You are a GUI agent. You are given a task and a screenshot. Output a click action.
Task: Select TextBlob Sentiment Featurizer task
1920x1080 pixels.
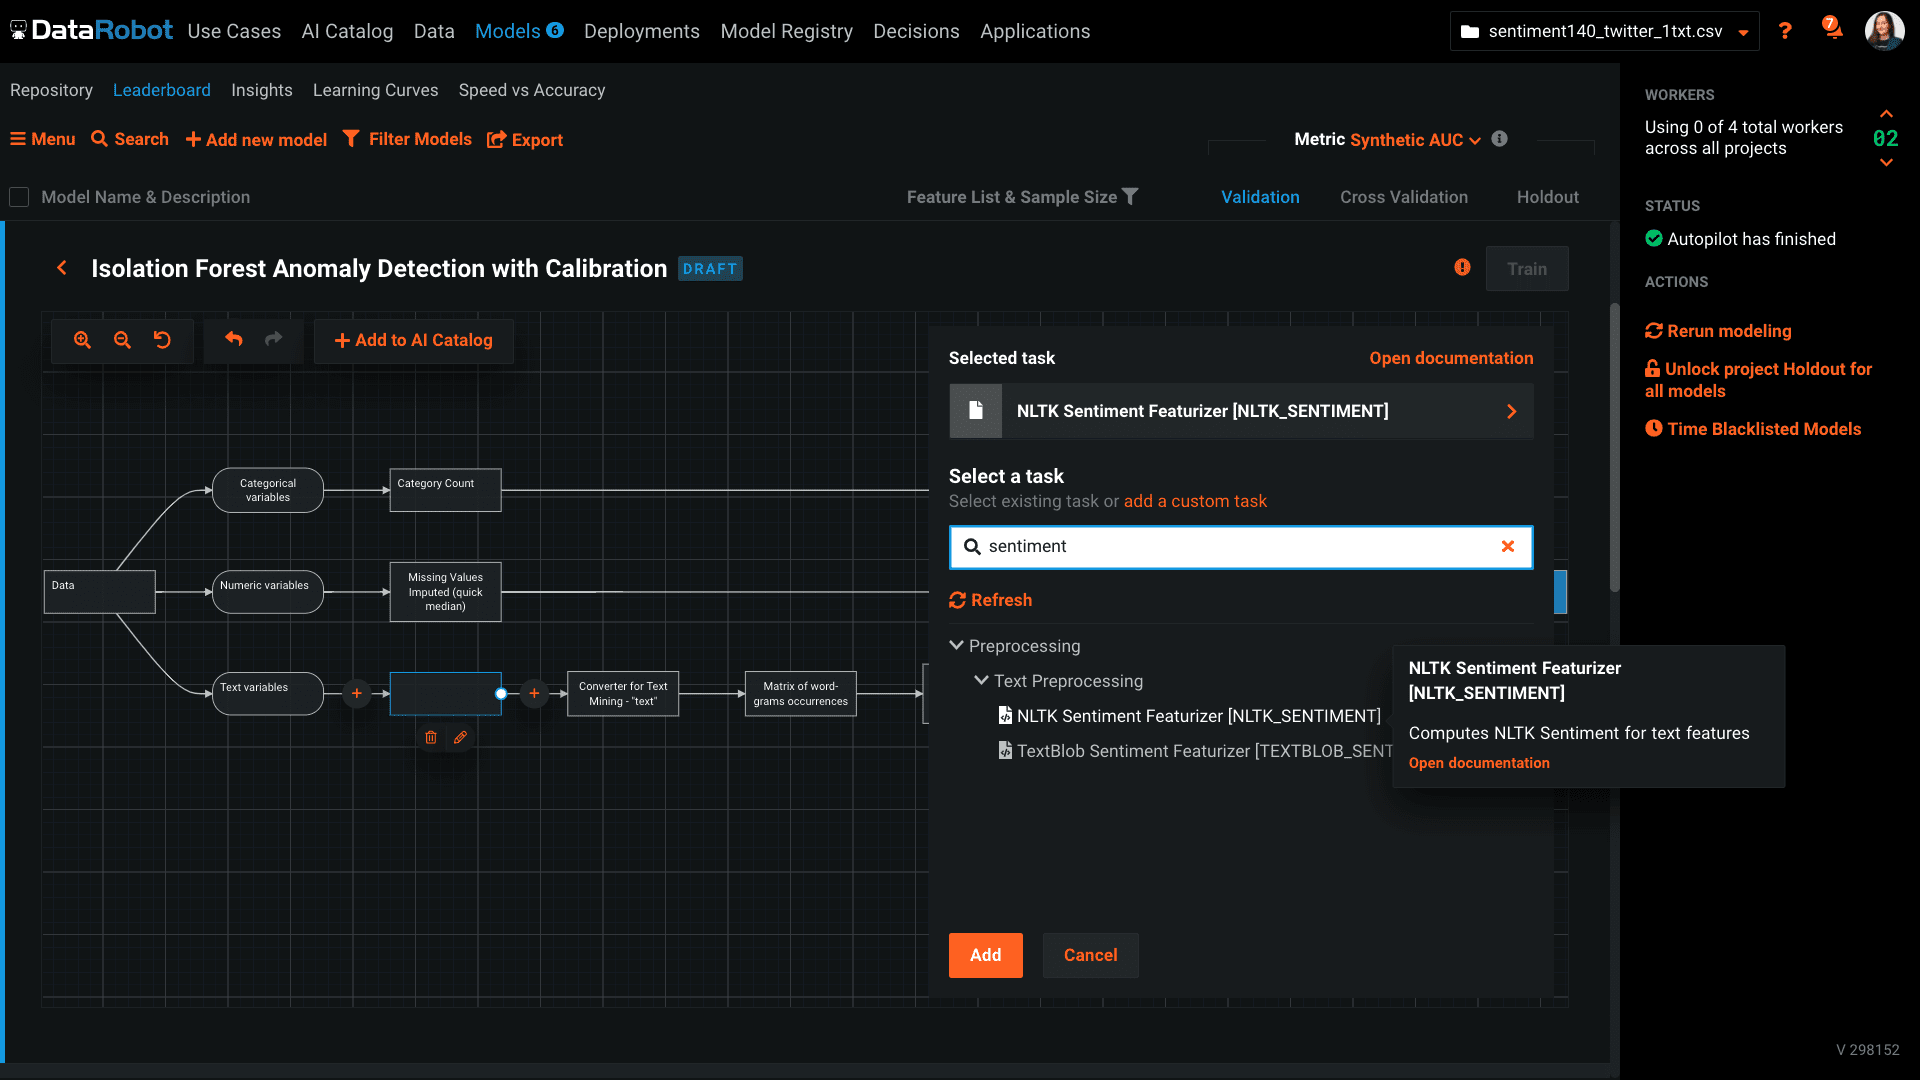click(1195, 751)
